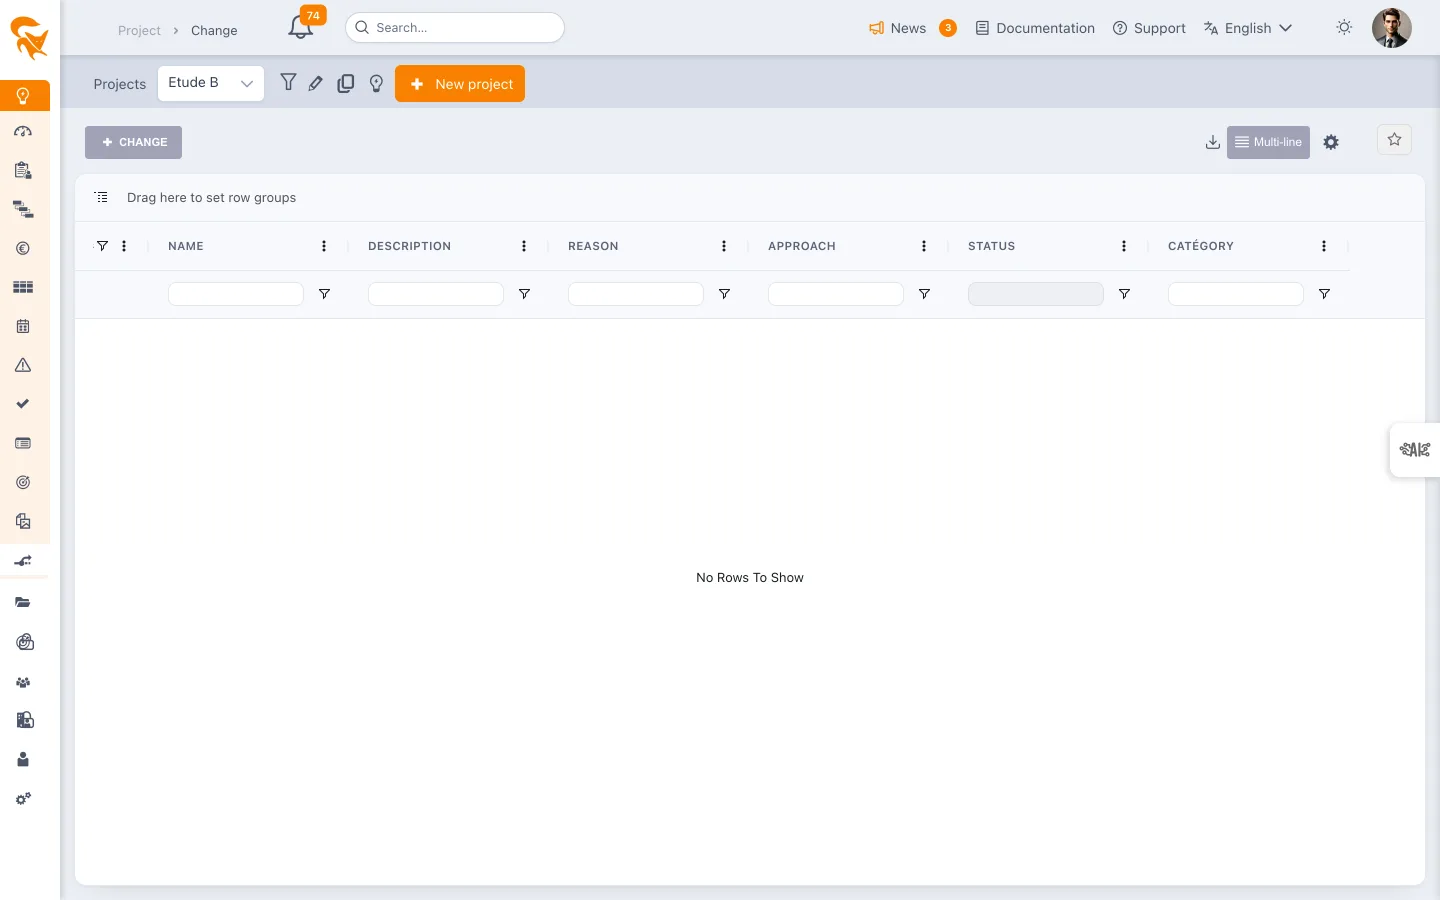Open dashboard gauge icon in sidebar
Image resolution: width=1440 pixels, height=900 pixels.
[23, 132]
